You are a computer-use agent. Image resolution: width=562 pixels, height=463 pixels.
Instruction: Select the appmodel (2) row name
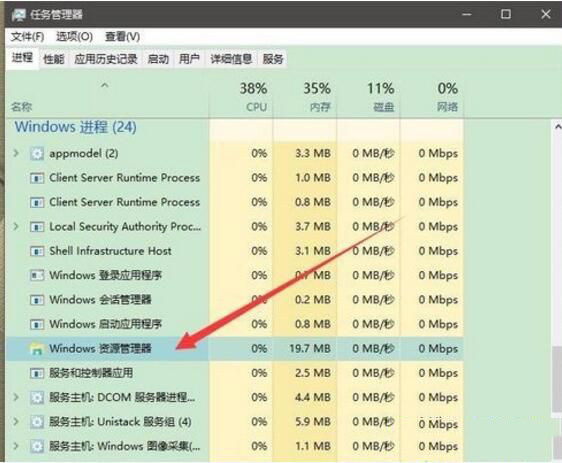point(84,154)
